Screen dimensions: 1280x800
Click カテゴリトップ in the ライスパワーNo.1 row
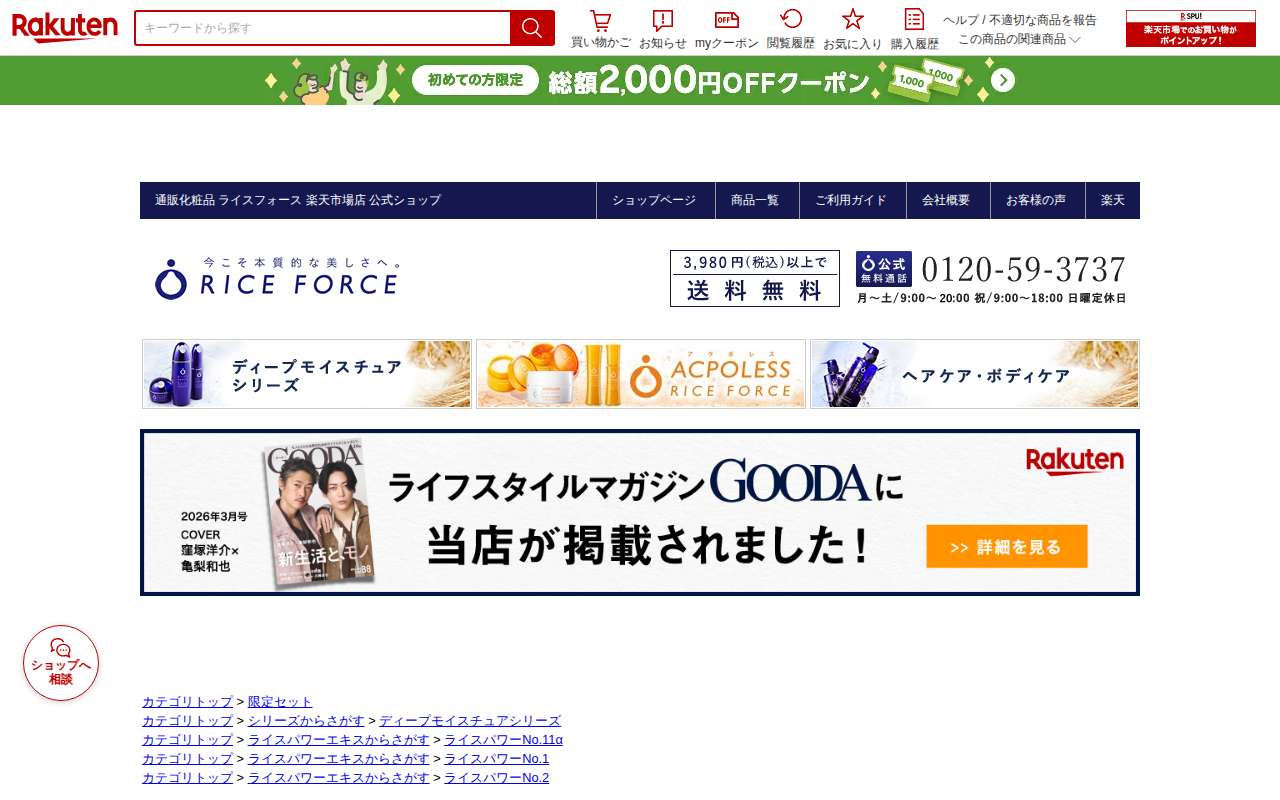[x=187, y=759]
